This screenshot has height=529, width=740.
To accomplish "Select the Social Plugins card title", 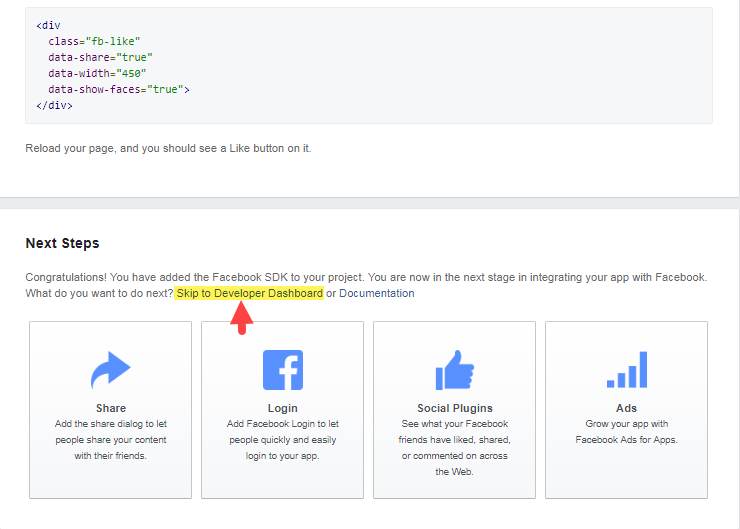I will coord(454,408).
